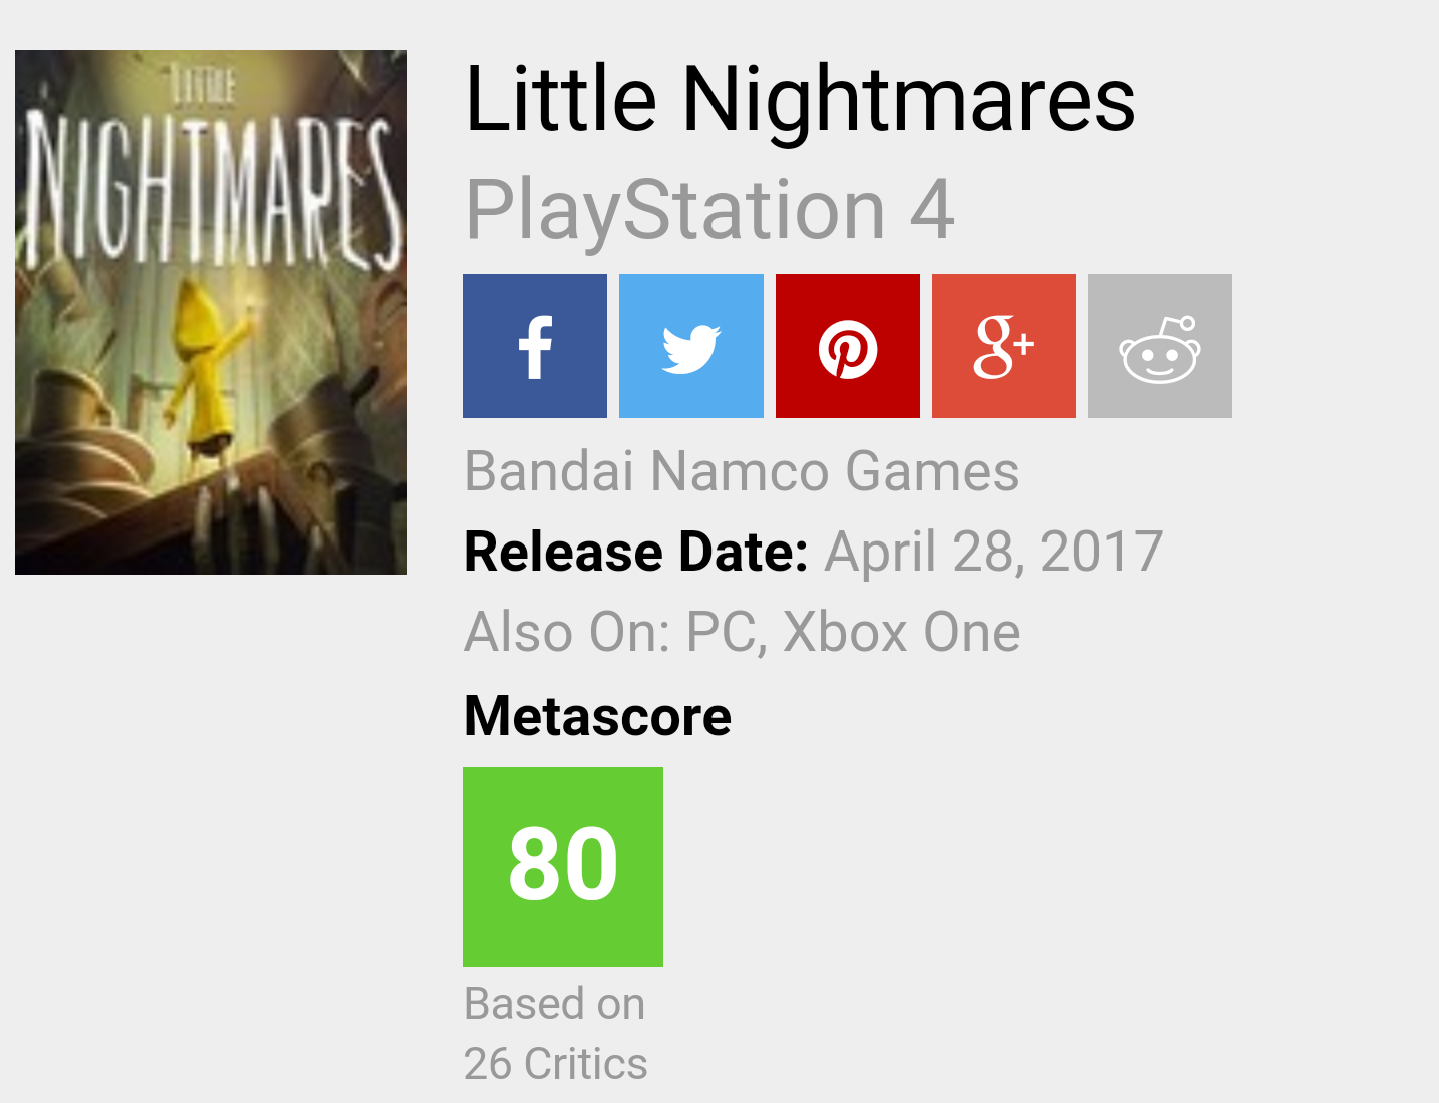Select the PlayStation 4 platform label
1439x1103 pixels.
[x=710, y=210]
